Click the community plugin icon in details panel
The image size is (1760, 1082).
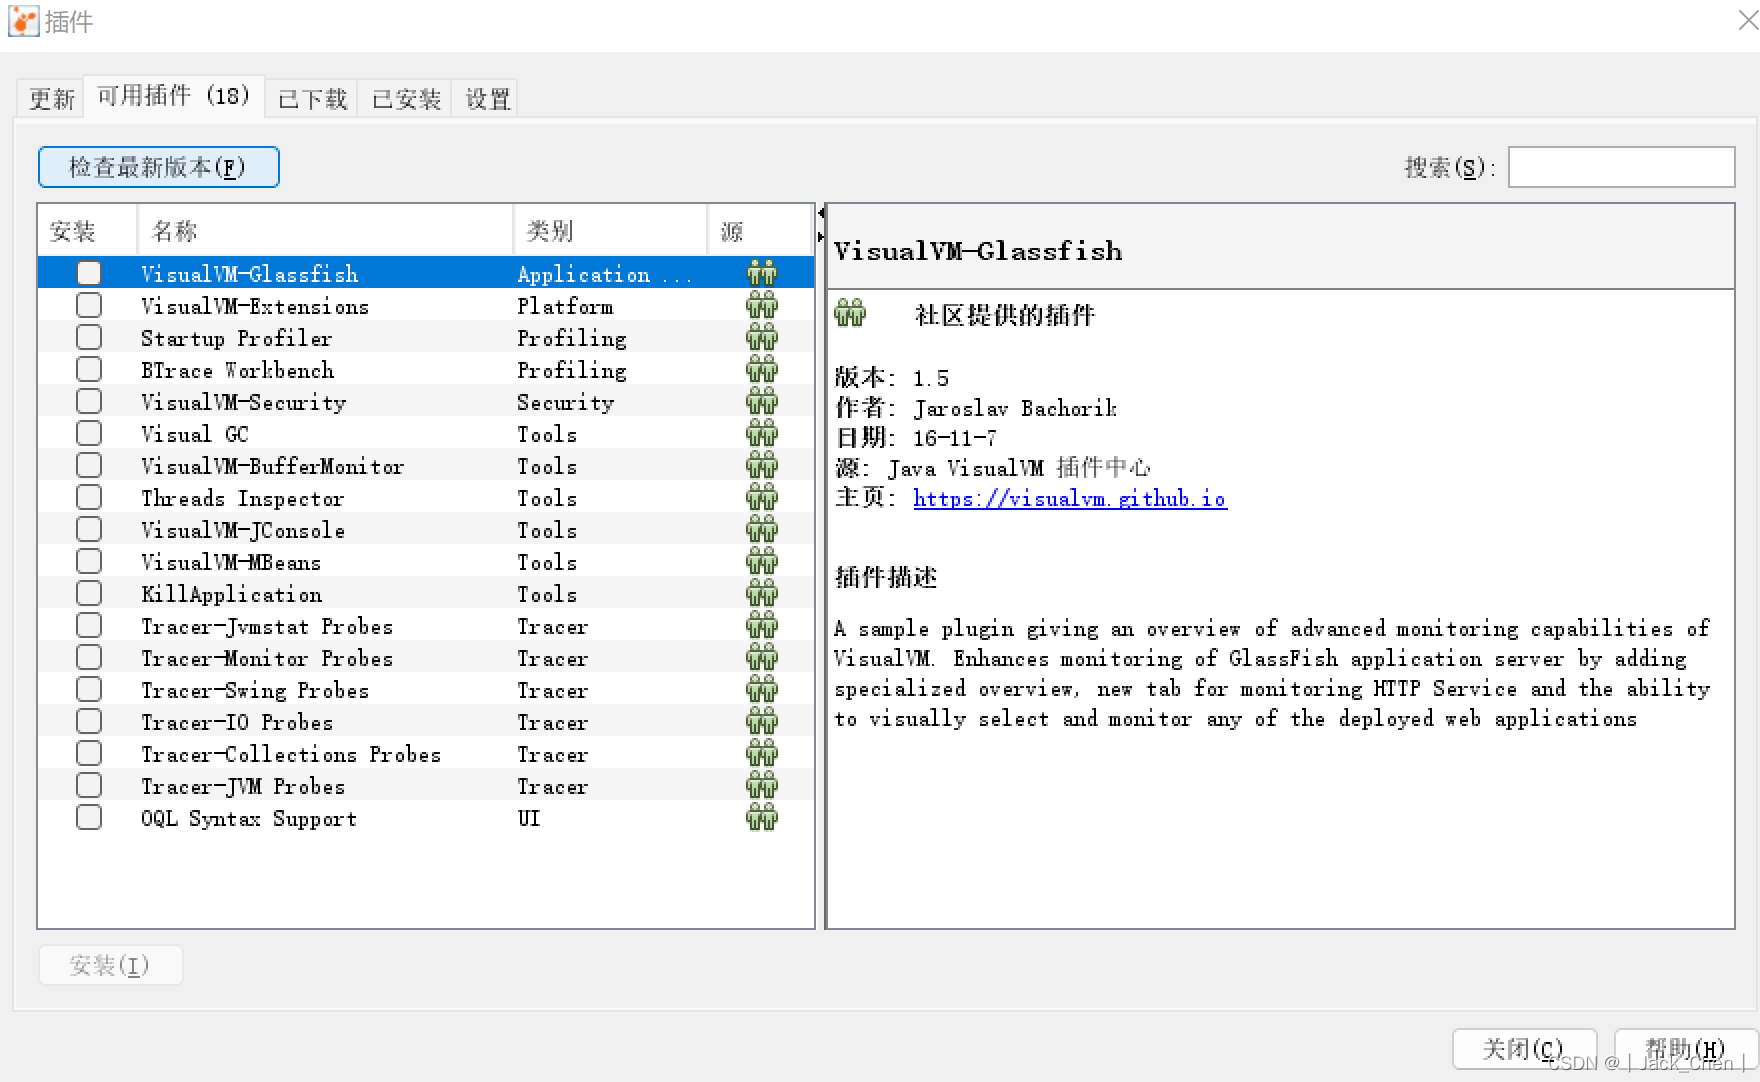[850, 314]
